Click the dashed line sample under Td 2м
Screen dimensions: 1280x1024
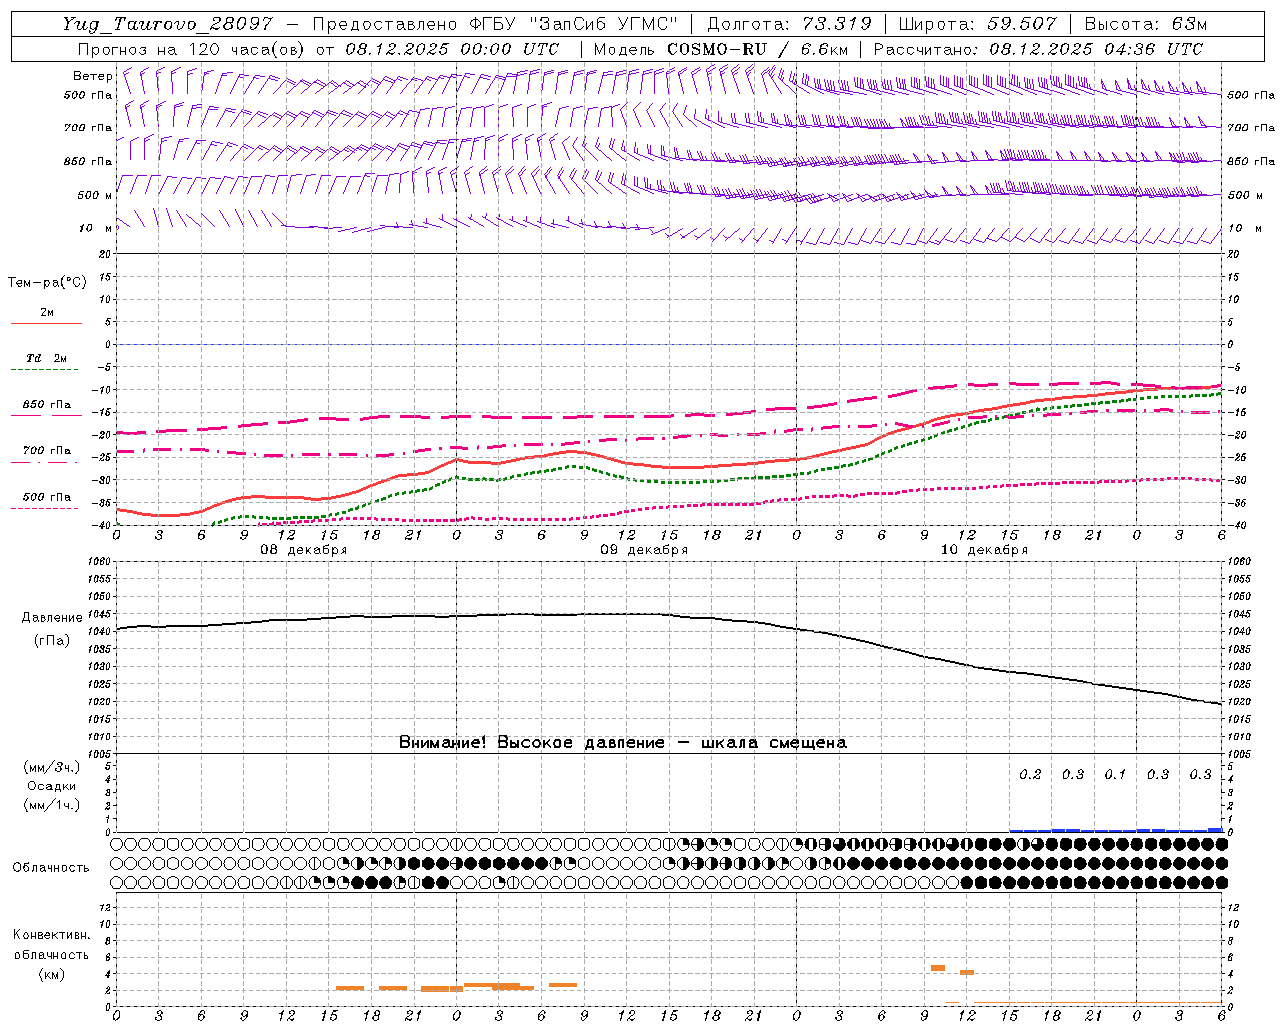[44, 370]
